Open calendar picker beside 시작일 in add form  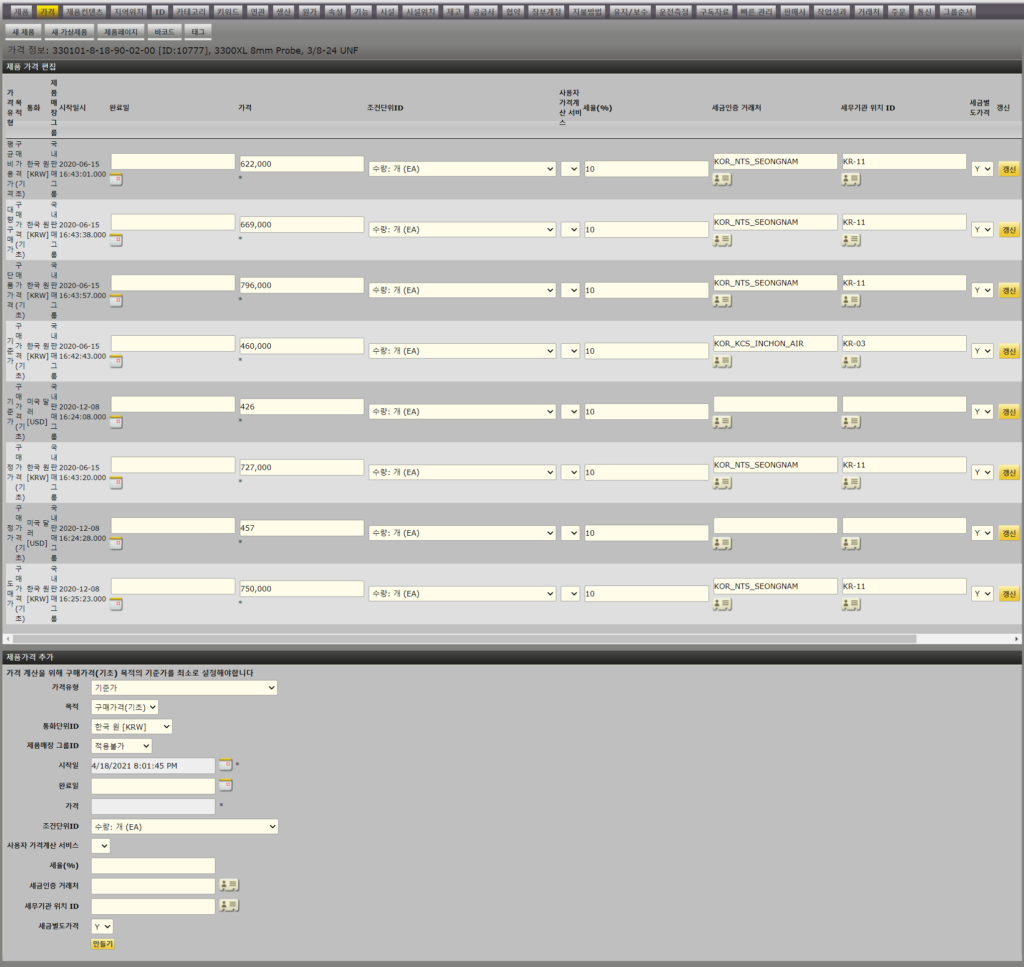click(225, 765)
